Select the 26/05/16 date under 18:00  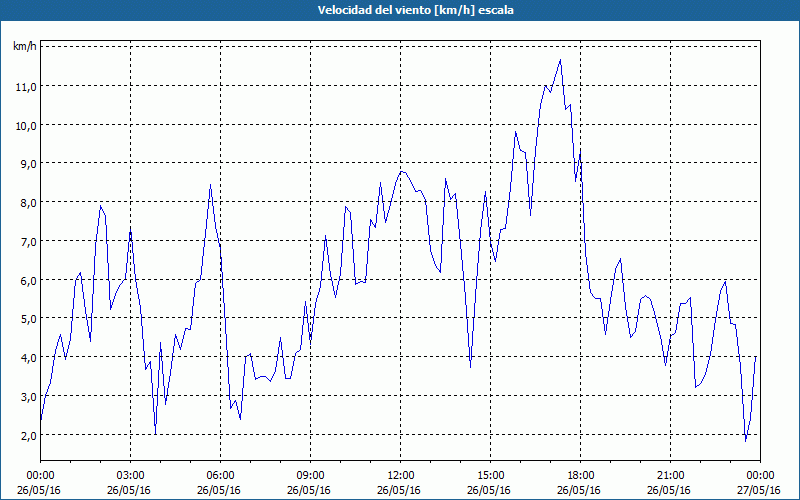pyautogui.click(x=579, y=490)
